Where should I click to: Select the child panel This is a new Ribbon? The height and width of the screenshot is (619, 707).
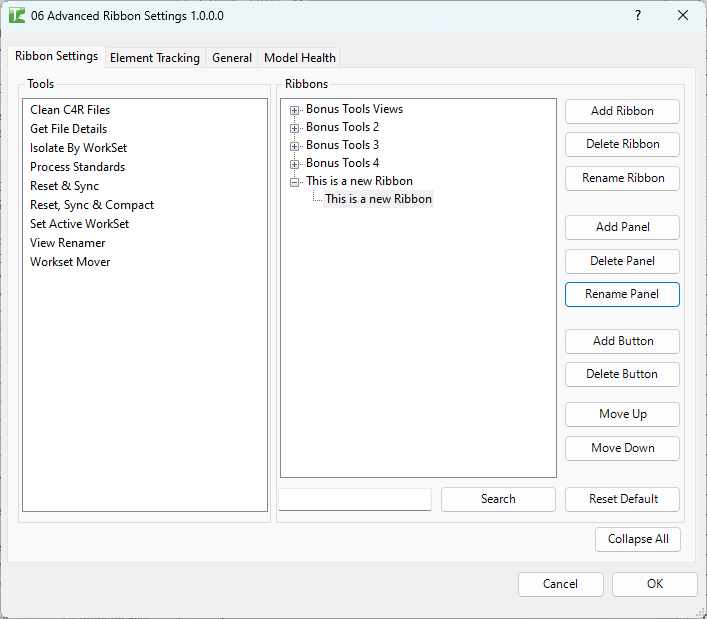[378, 199]
